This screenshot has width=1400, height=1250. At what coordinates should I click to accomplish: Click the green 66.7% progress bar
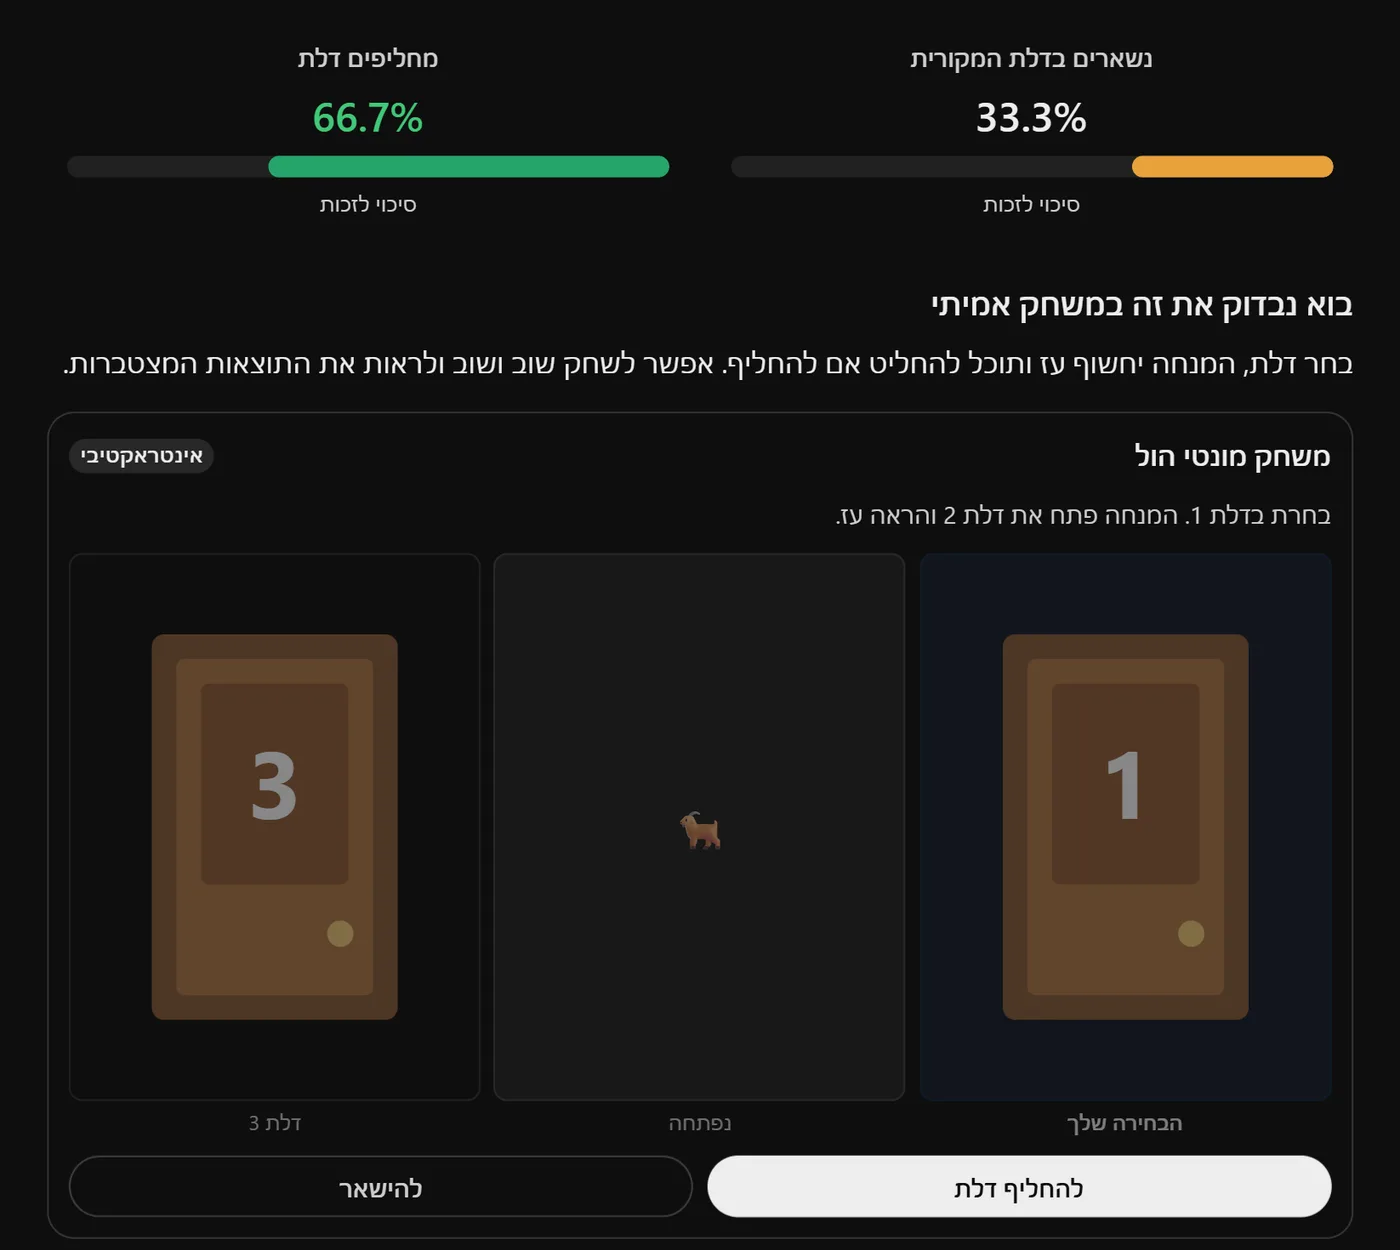(468, 167)
